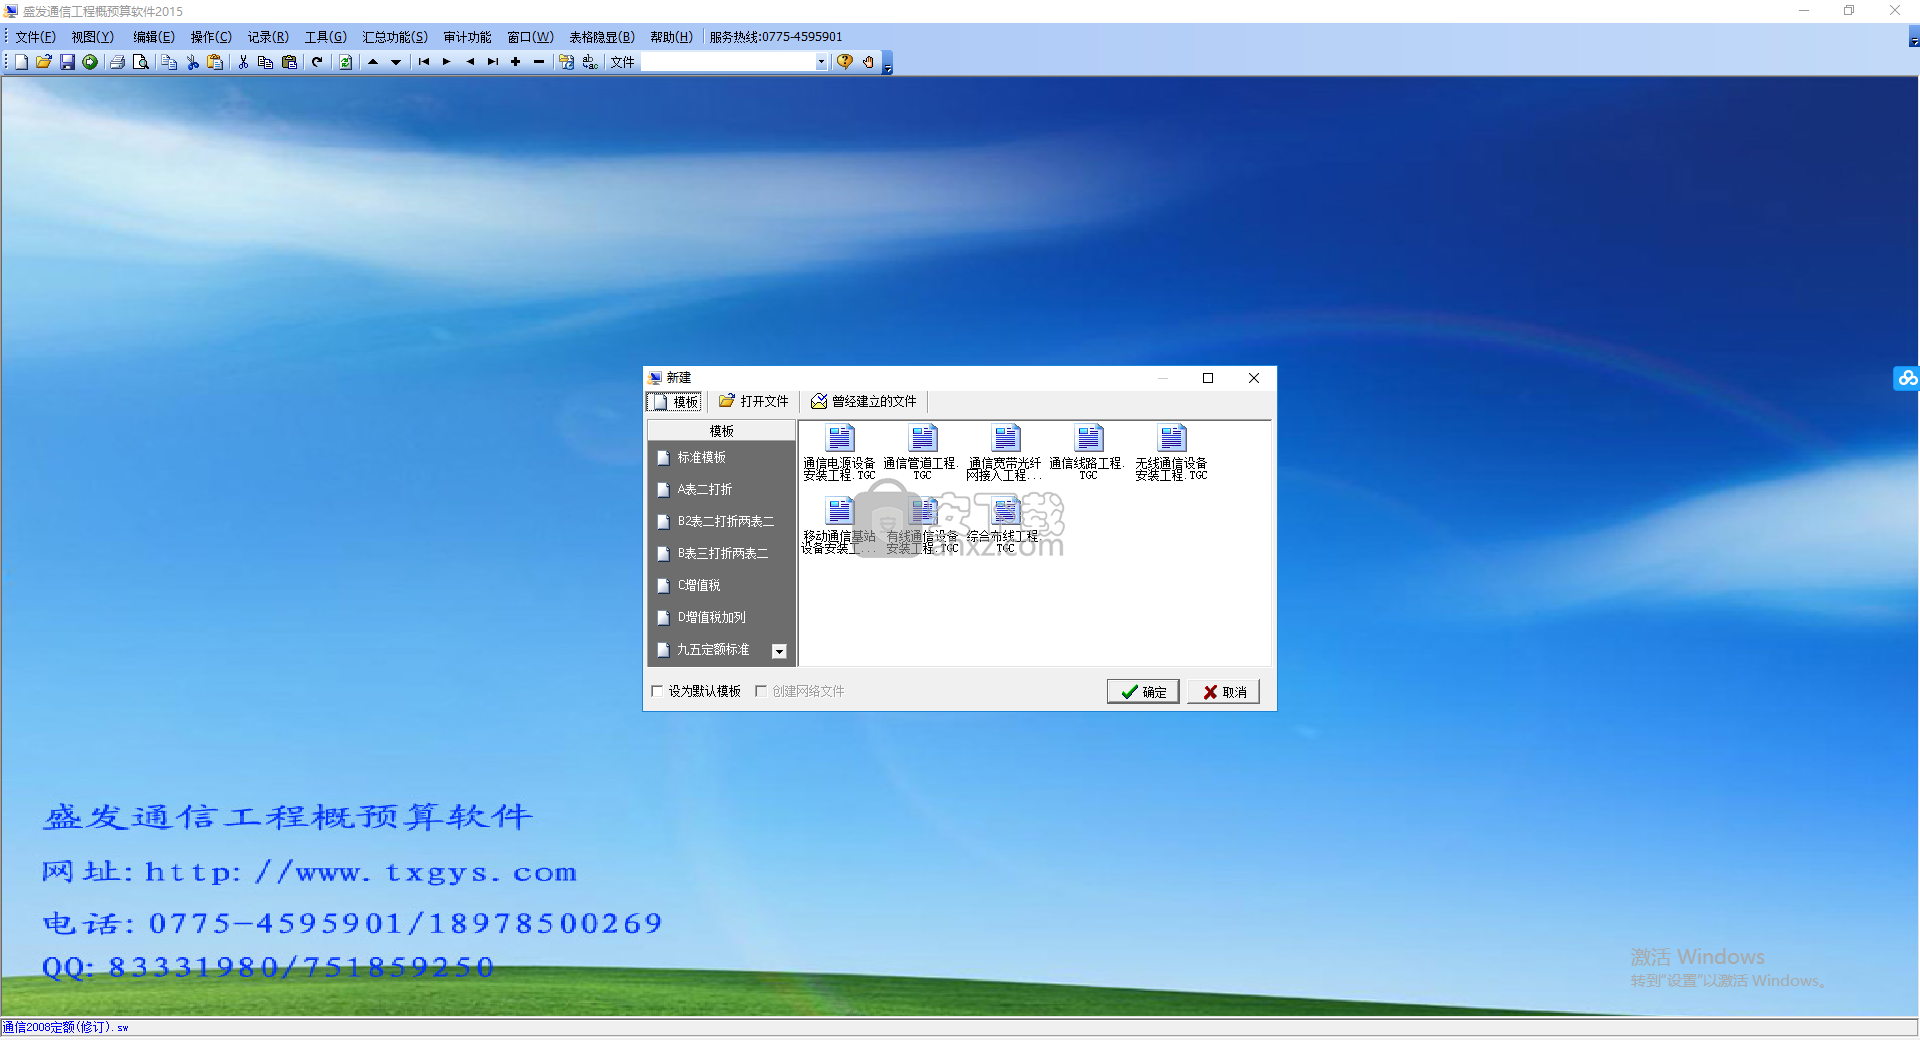Switch to the 模板 tab in dialog
The width and height of the screenshot is (1920, 1040).
point(675,402)
